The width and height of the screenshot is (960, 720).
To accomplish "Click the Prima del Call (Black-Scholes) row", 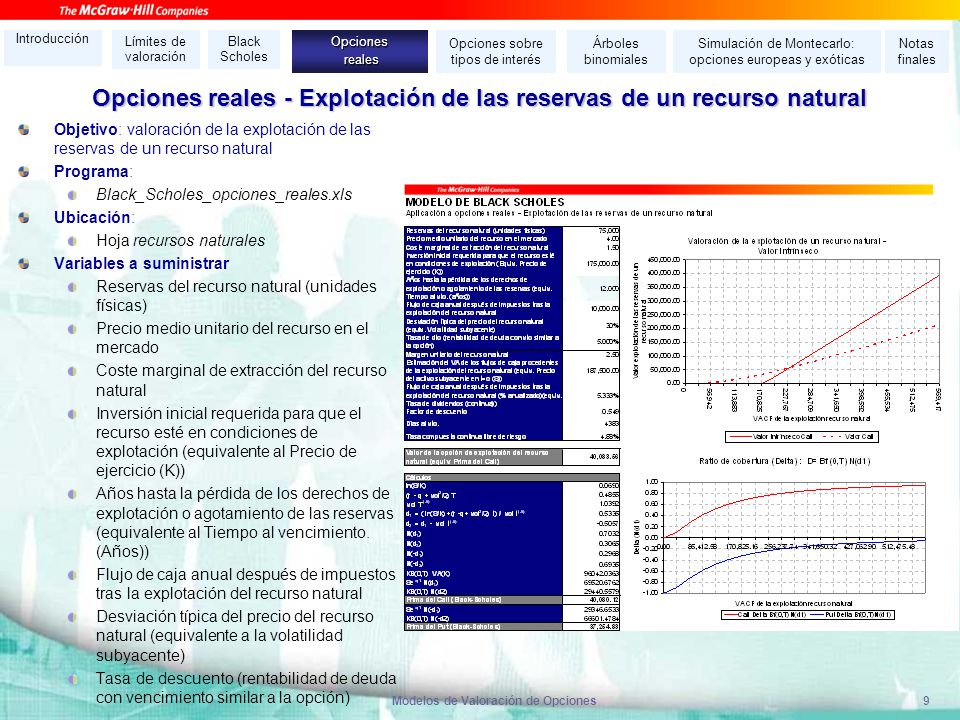I will pyautogui.click(x=512, y=600).
